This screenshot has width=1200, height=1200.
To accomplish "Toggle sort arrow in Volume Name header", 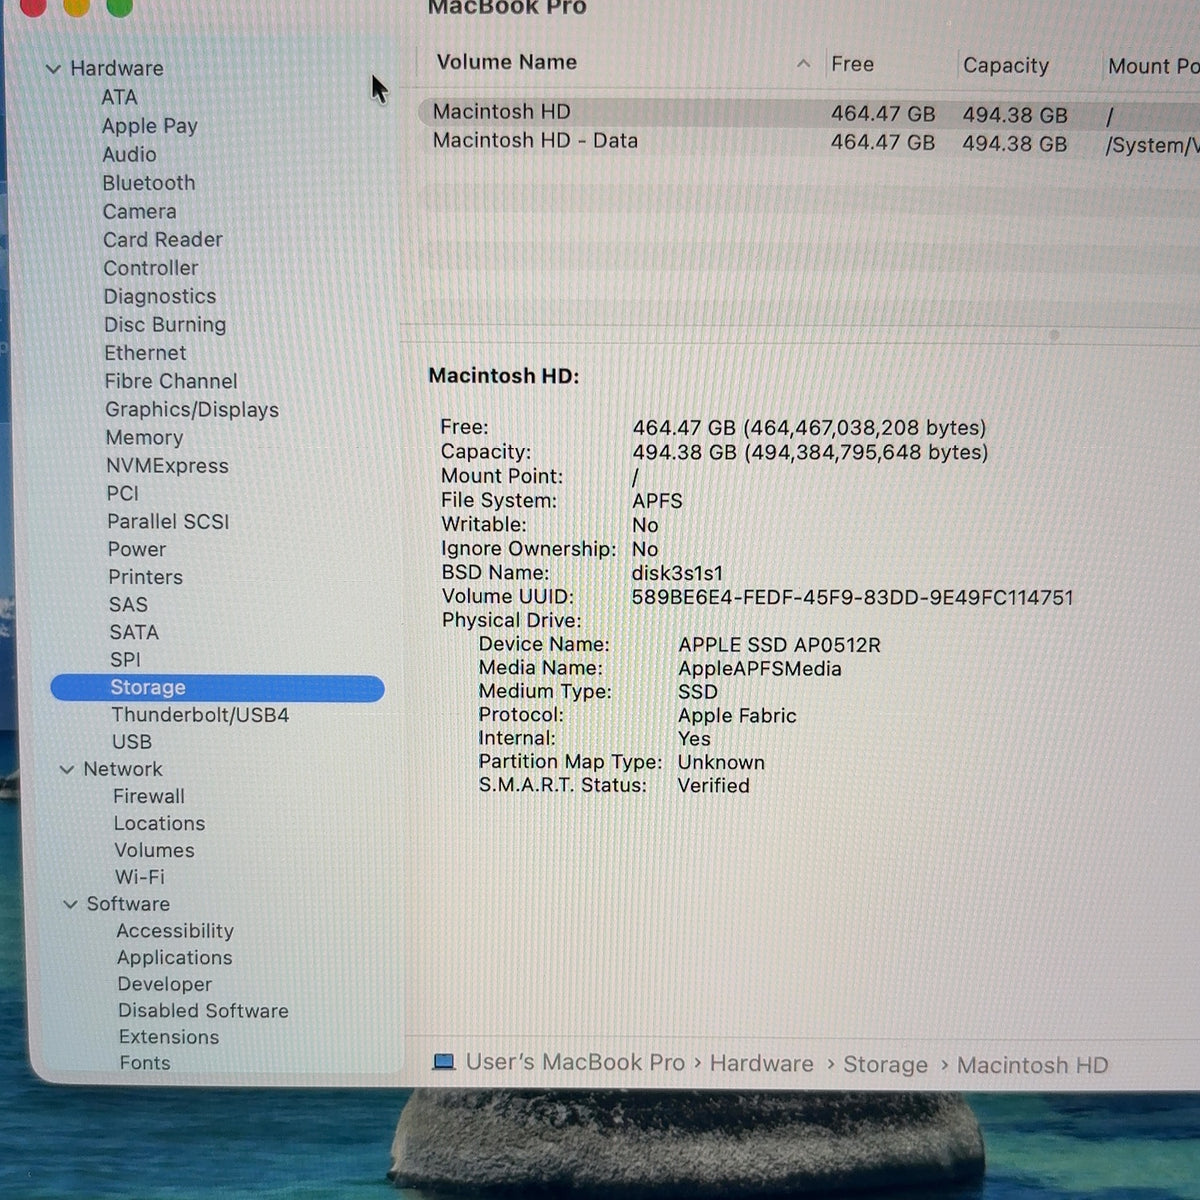I will (x=803, y=64).
